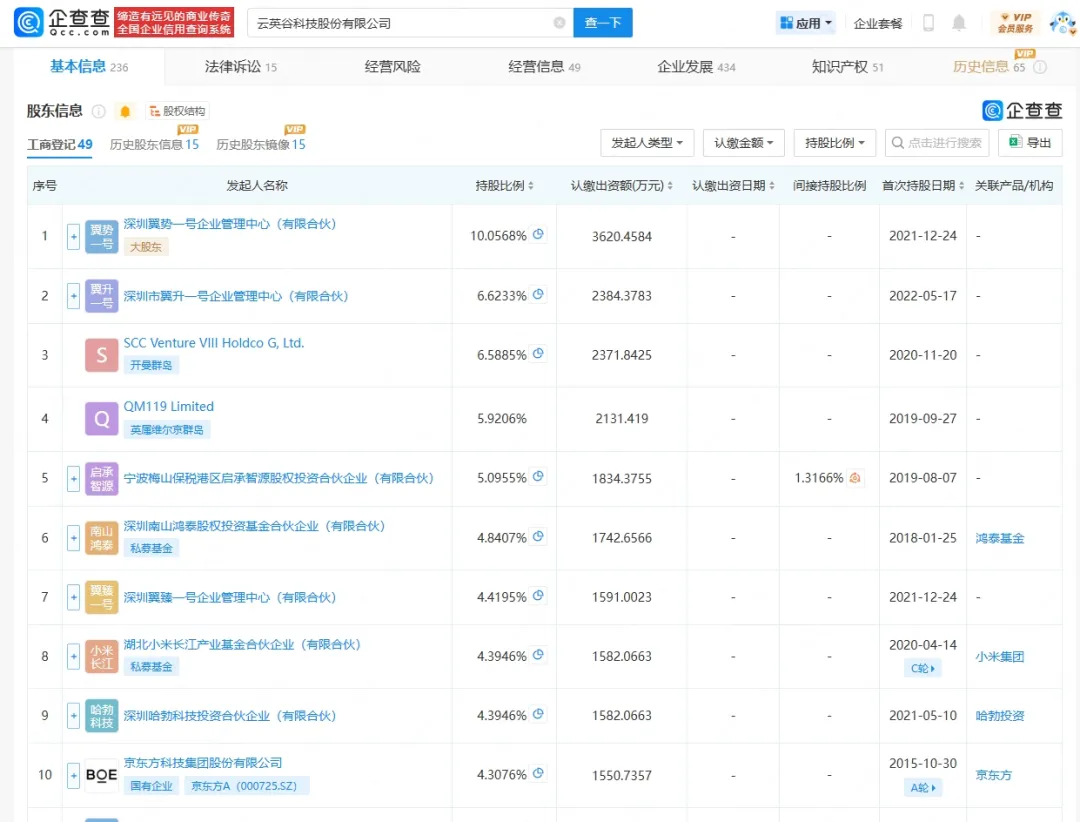Open 企业套餐 link
The height and width of the screenshot is (822, 1080).
pos(878,23)
